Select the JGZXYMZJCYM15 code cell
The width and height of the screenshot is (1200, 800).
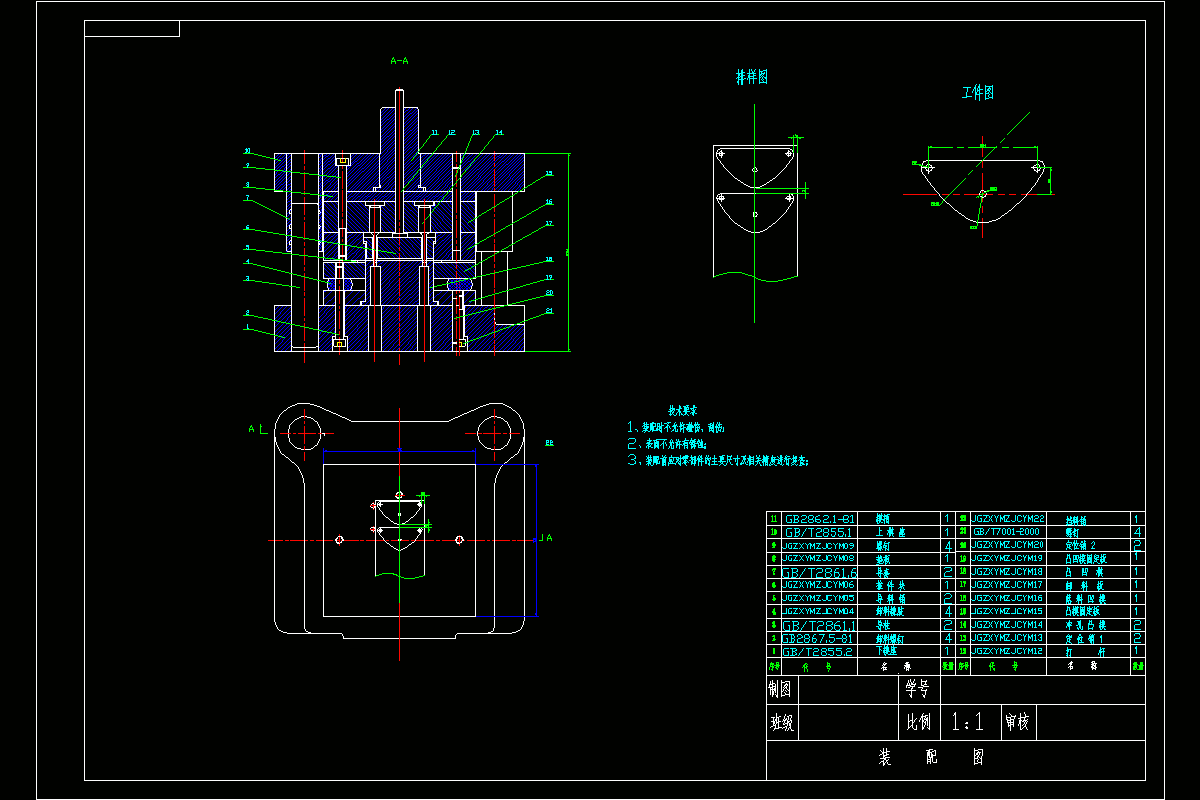[x=1007, y=611]
